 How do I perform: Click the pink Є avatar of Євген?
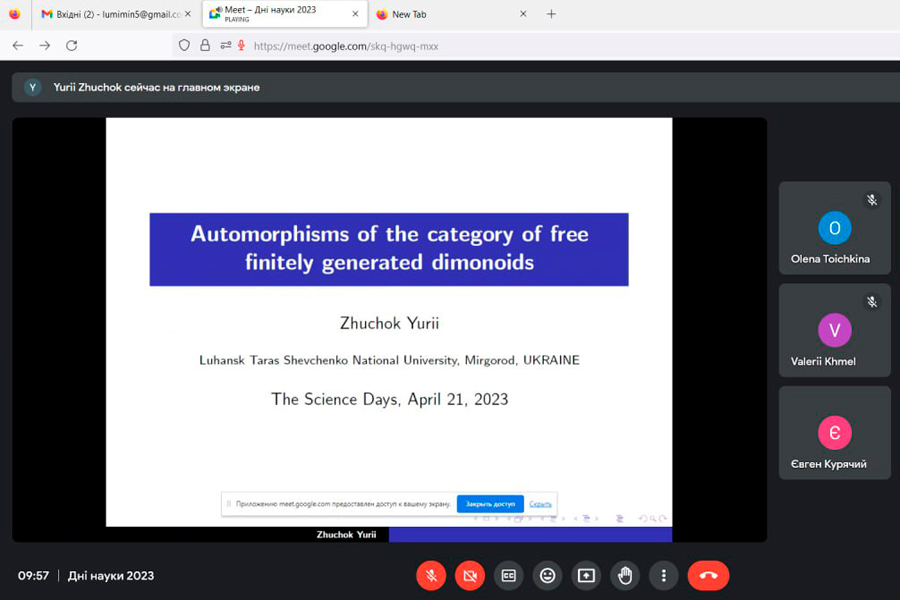(835, 432)
